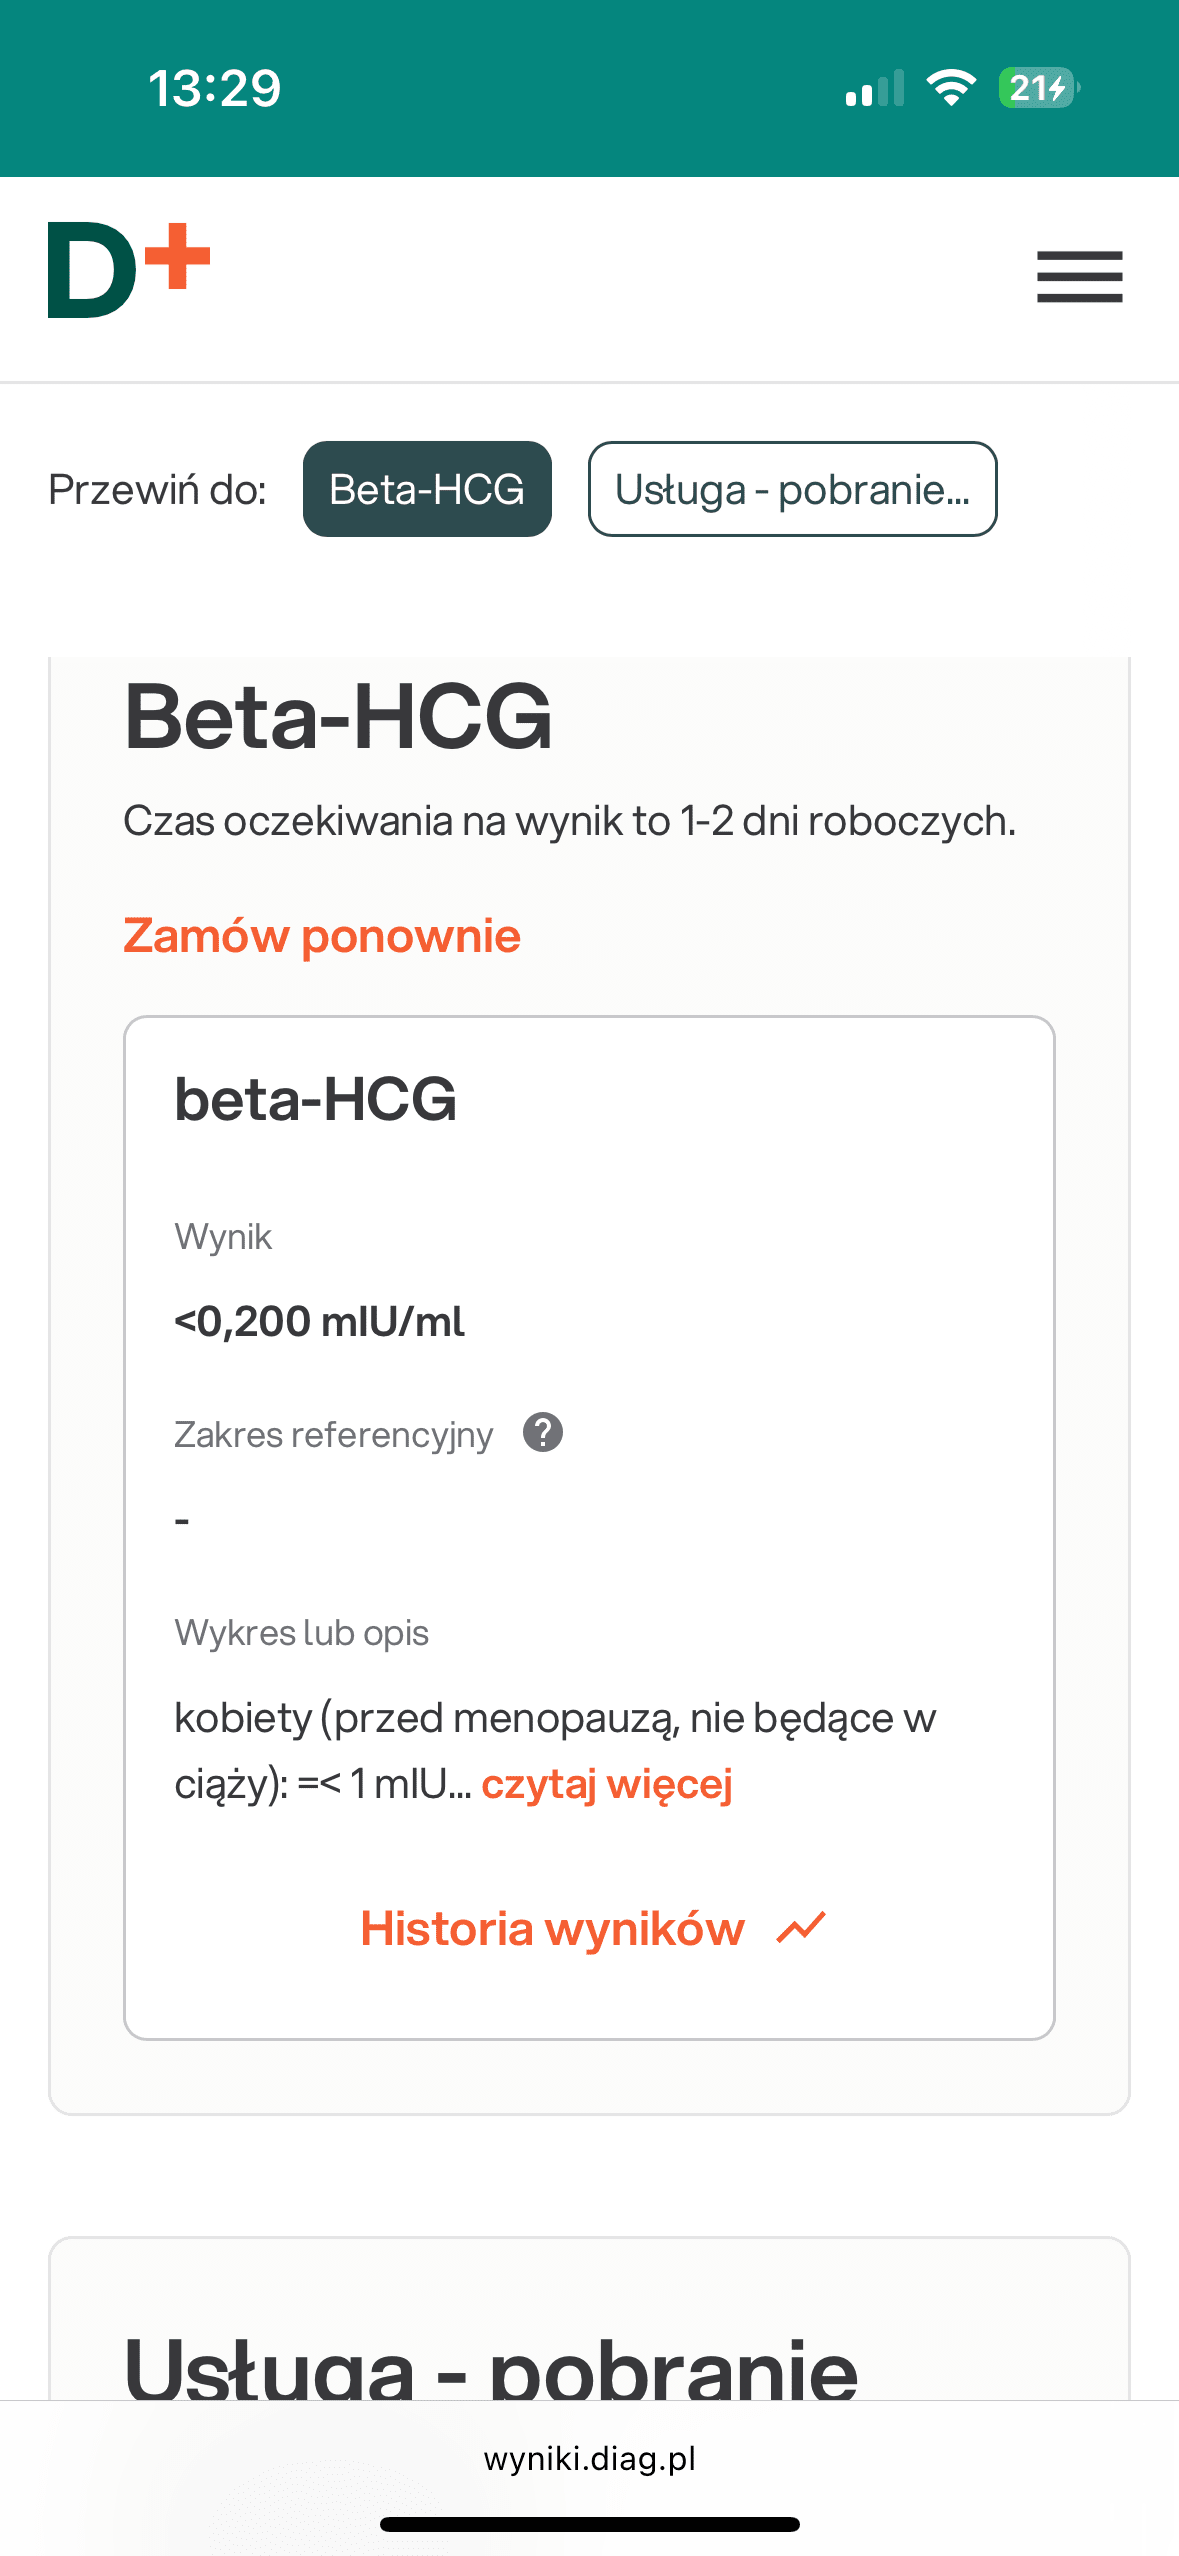
Task: Tap the 13:29 clock in status bar
Action: point(215,88)
